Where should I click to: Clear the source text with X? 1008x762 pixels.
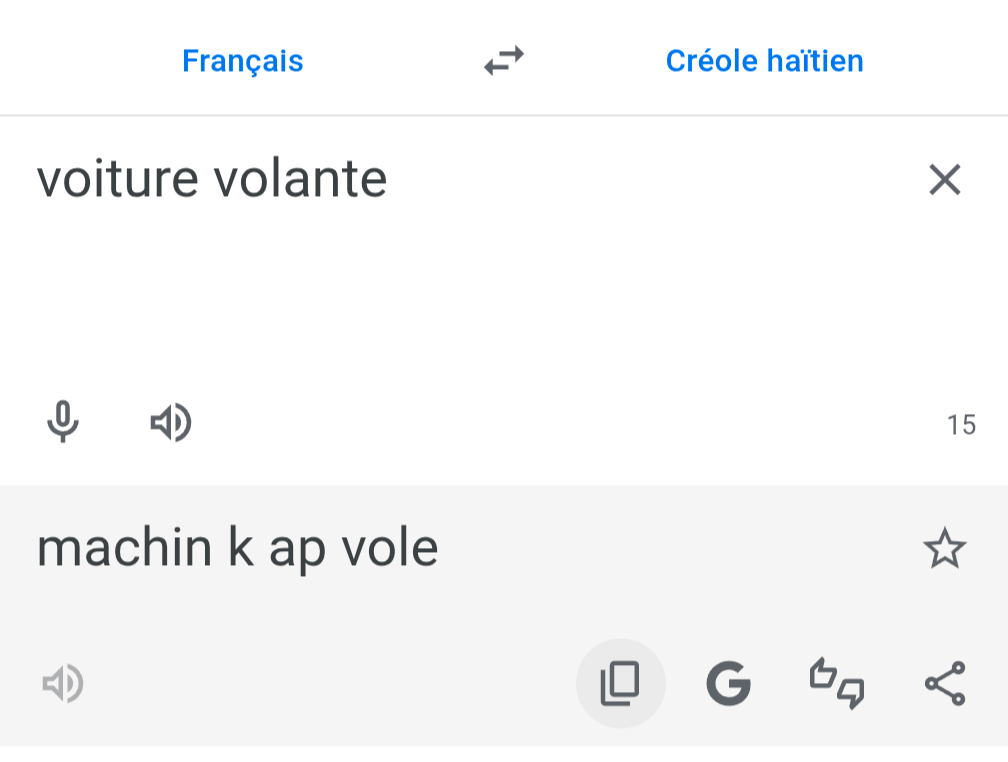(x=944, y=180)
